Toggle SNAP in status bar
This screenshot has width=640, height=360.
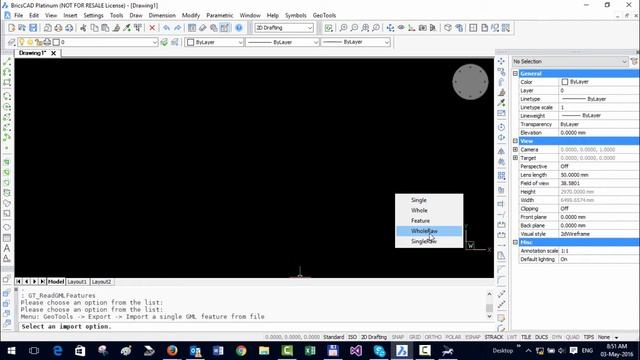point(398,337)
